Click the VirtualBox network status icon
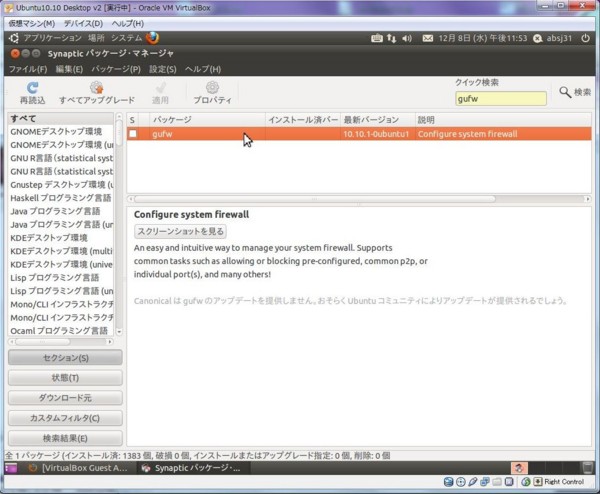 coord(485,482)
